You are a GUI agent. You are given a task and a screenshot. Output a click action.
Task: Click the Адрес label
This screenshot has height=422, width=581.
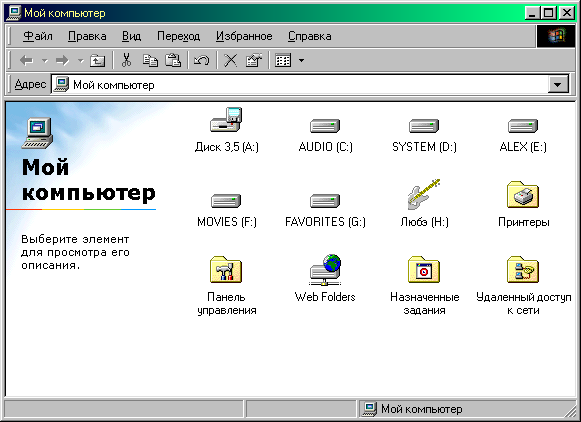coord(30,84)
